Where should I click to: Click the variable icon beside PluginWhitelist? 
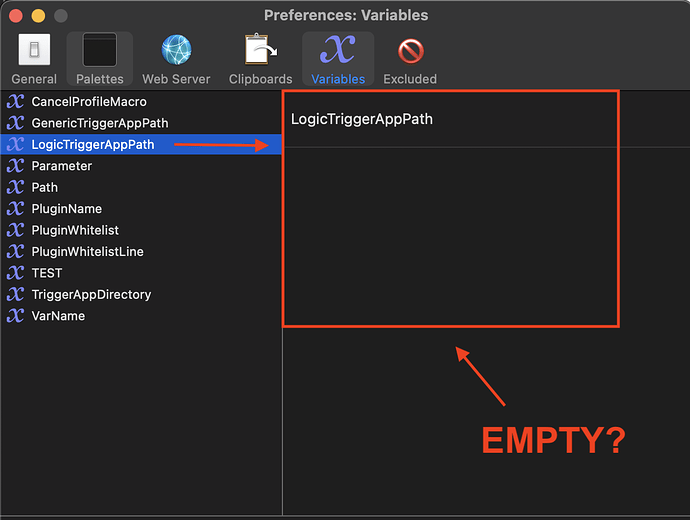click(x=15, y=230)
